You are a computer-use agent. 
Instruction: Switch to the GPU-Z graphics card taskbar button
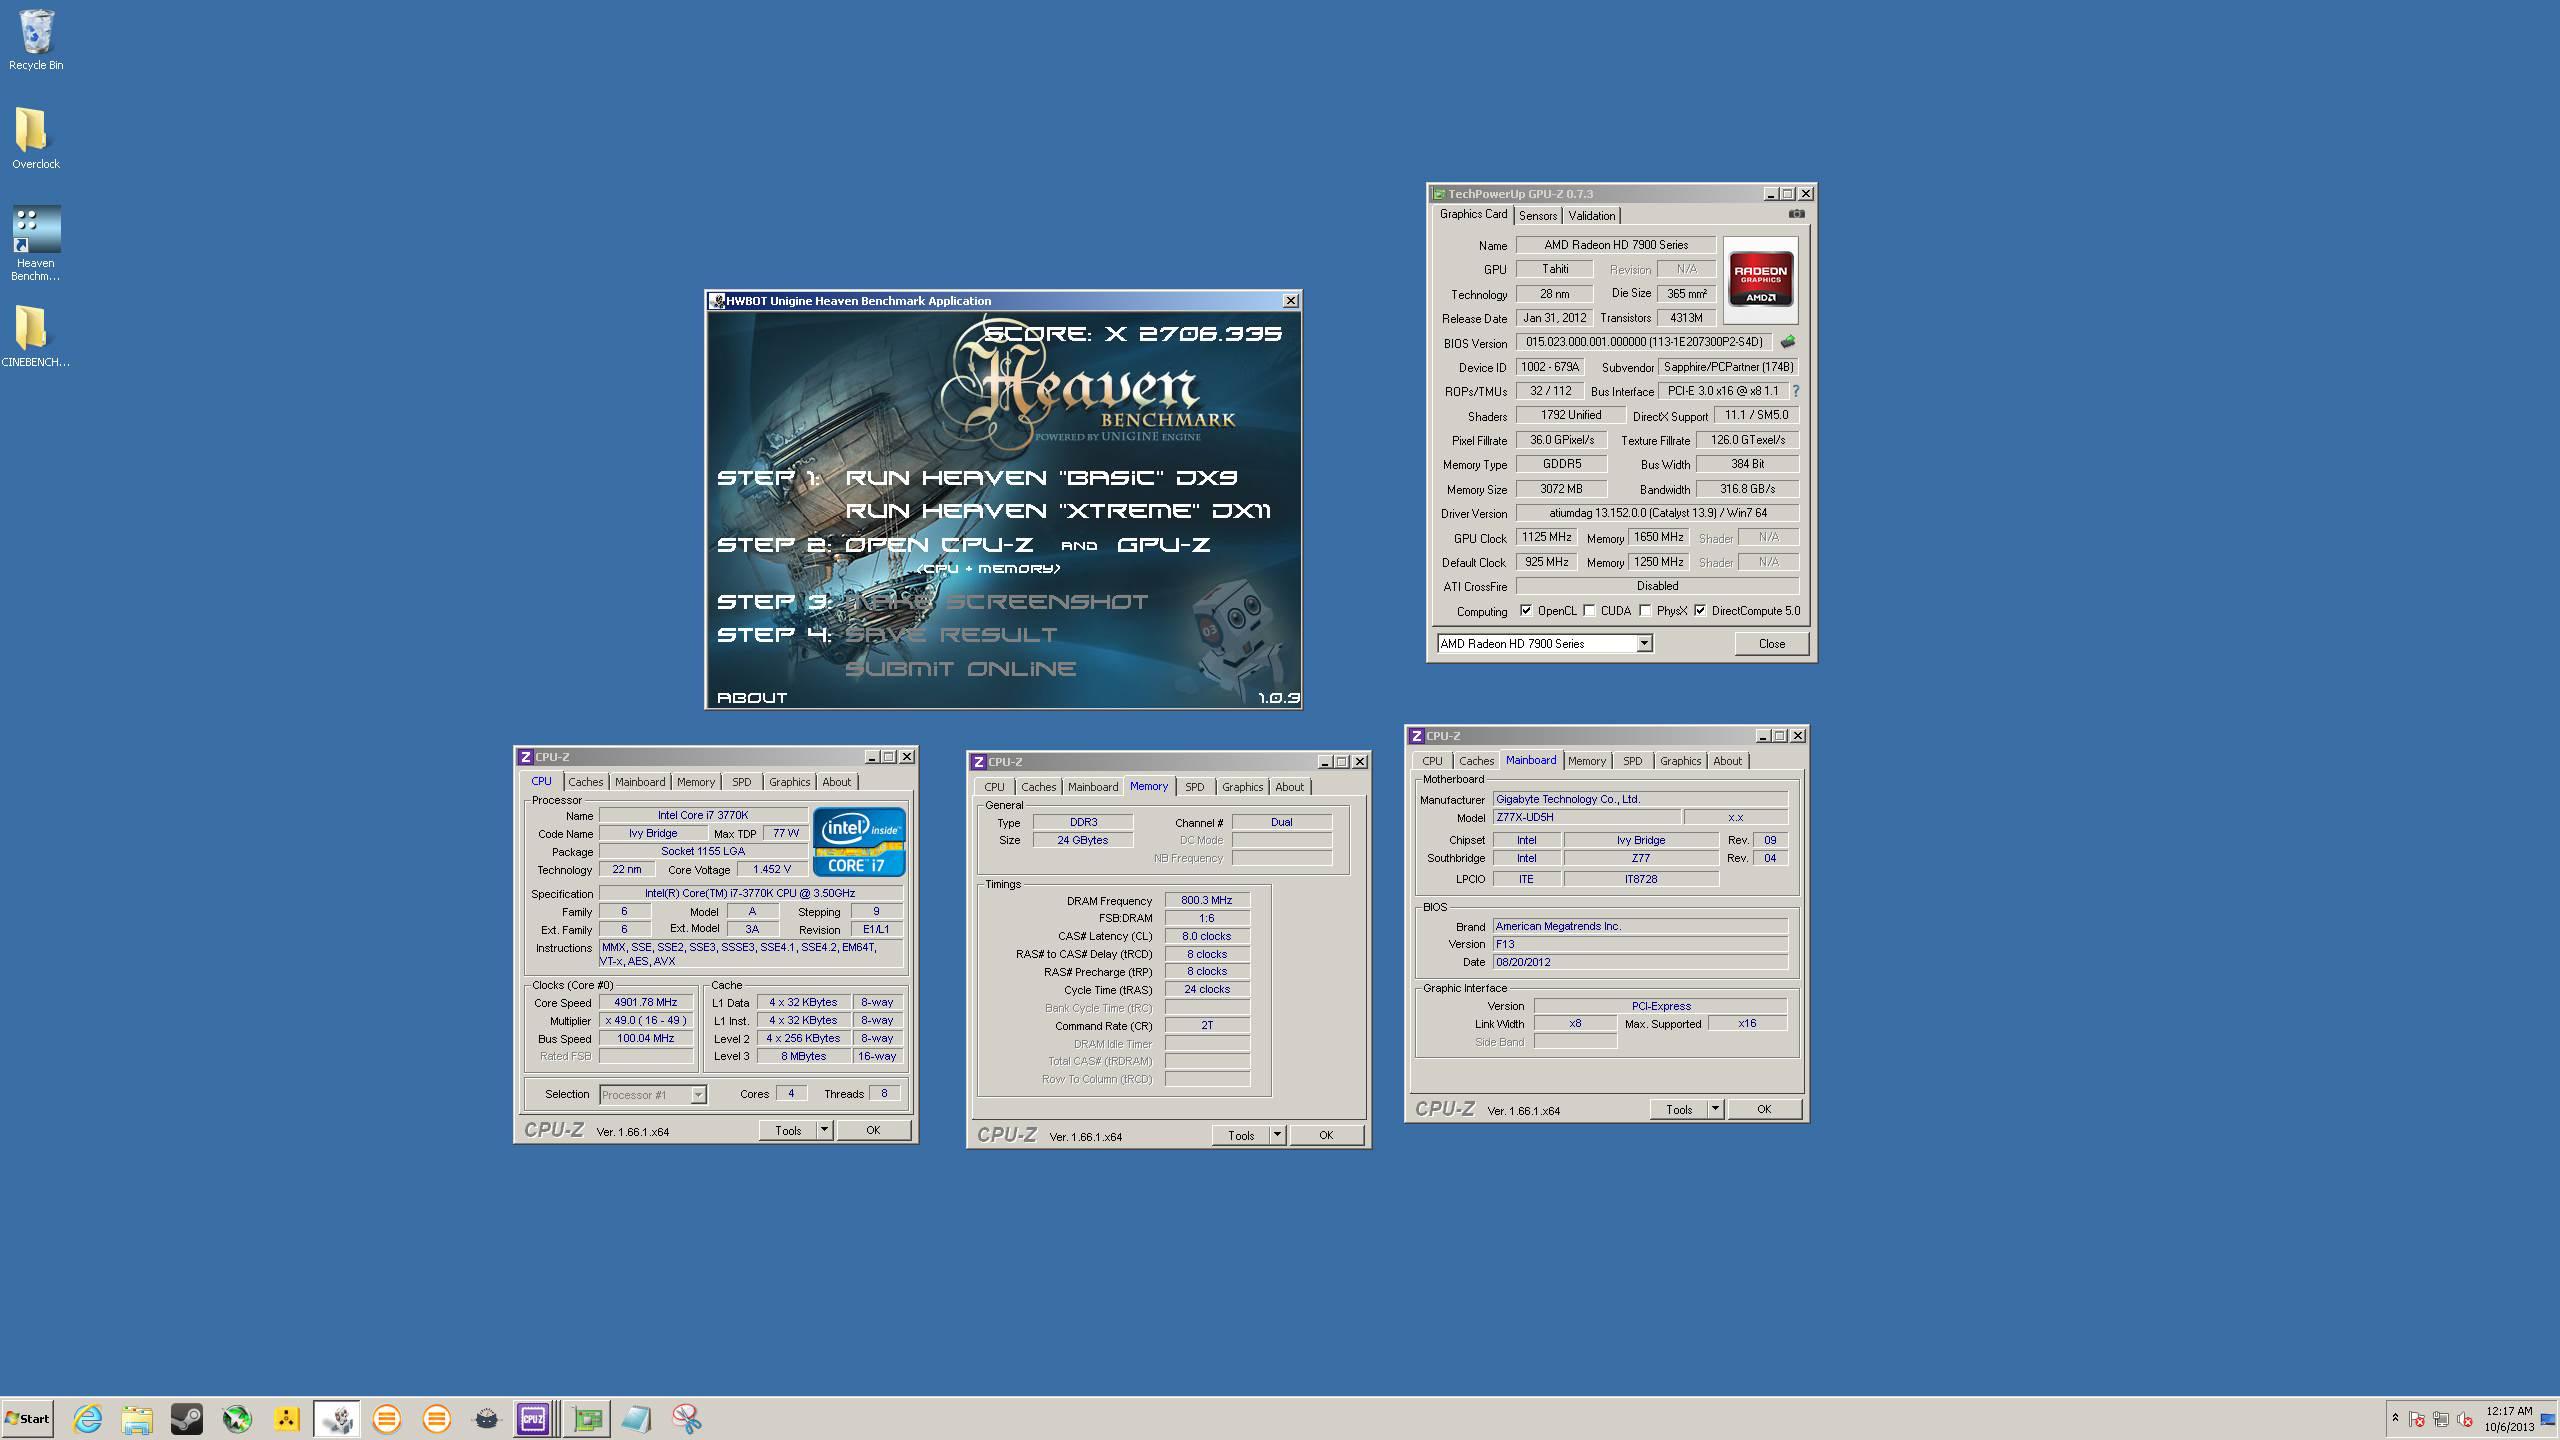click(587, 1418)
